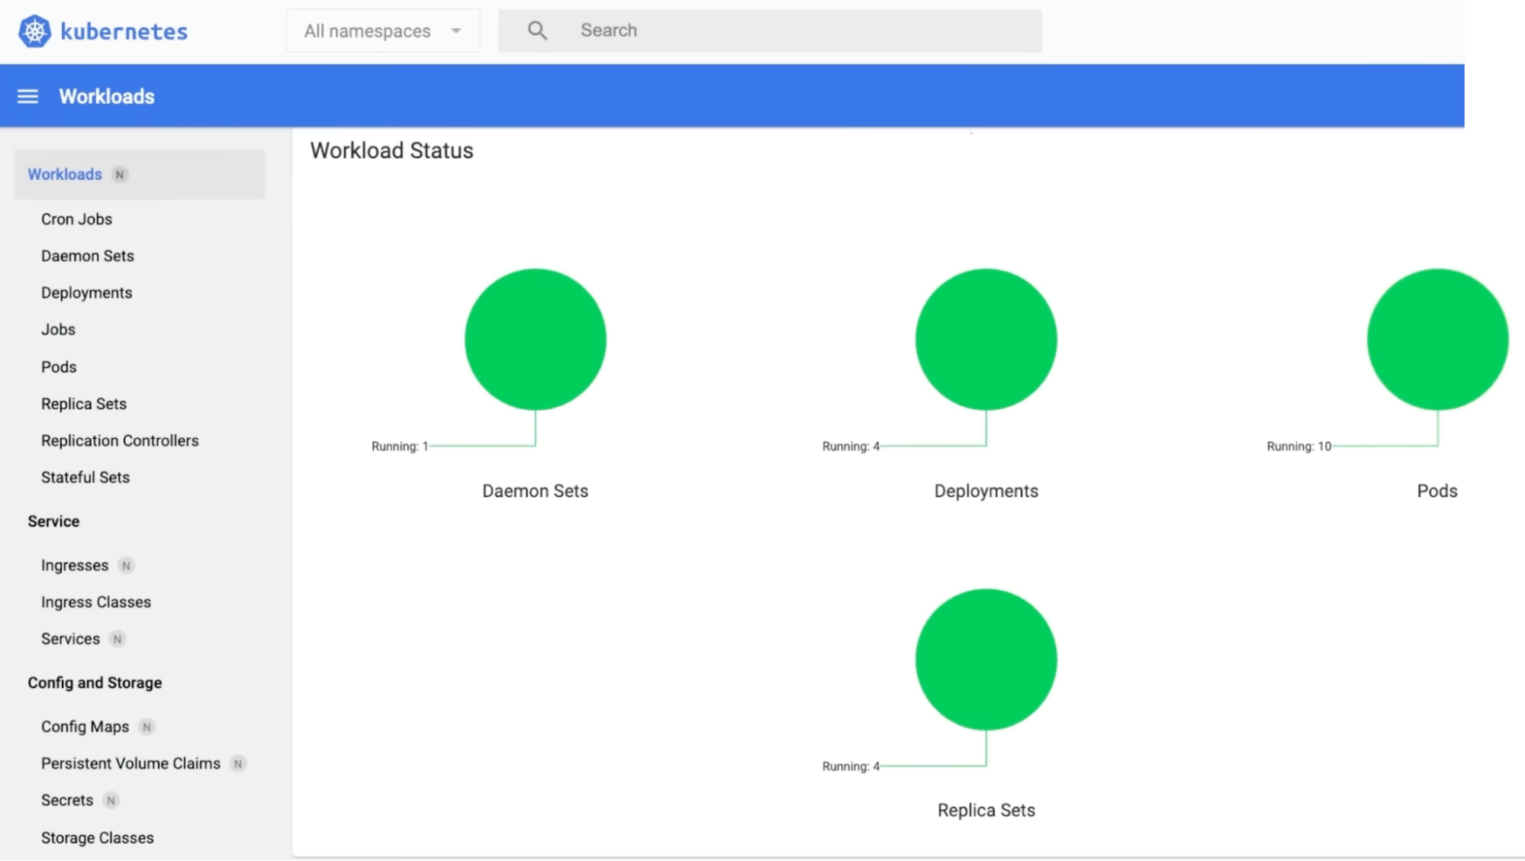Click the N badge beside Ingresses
The height and width of the screenshot is (861, 1525).
coord(126,565)
